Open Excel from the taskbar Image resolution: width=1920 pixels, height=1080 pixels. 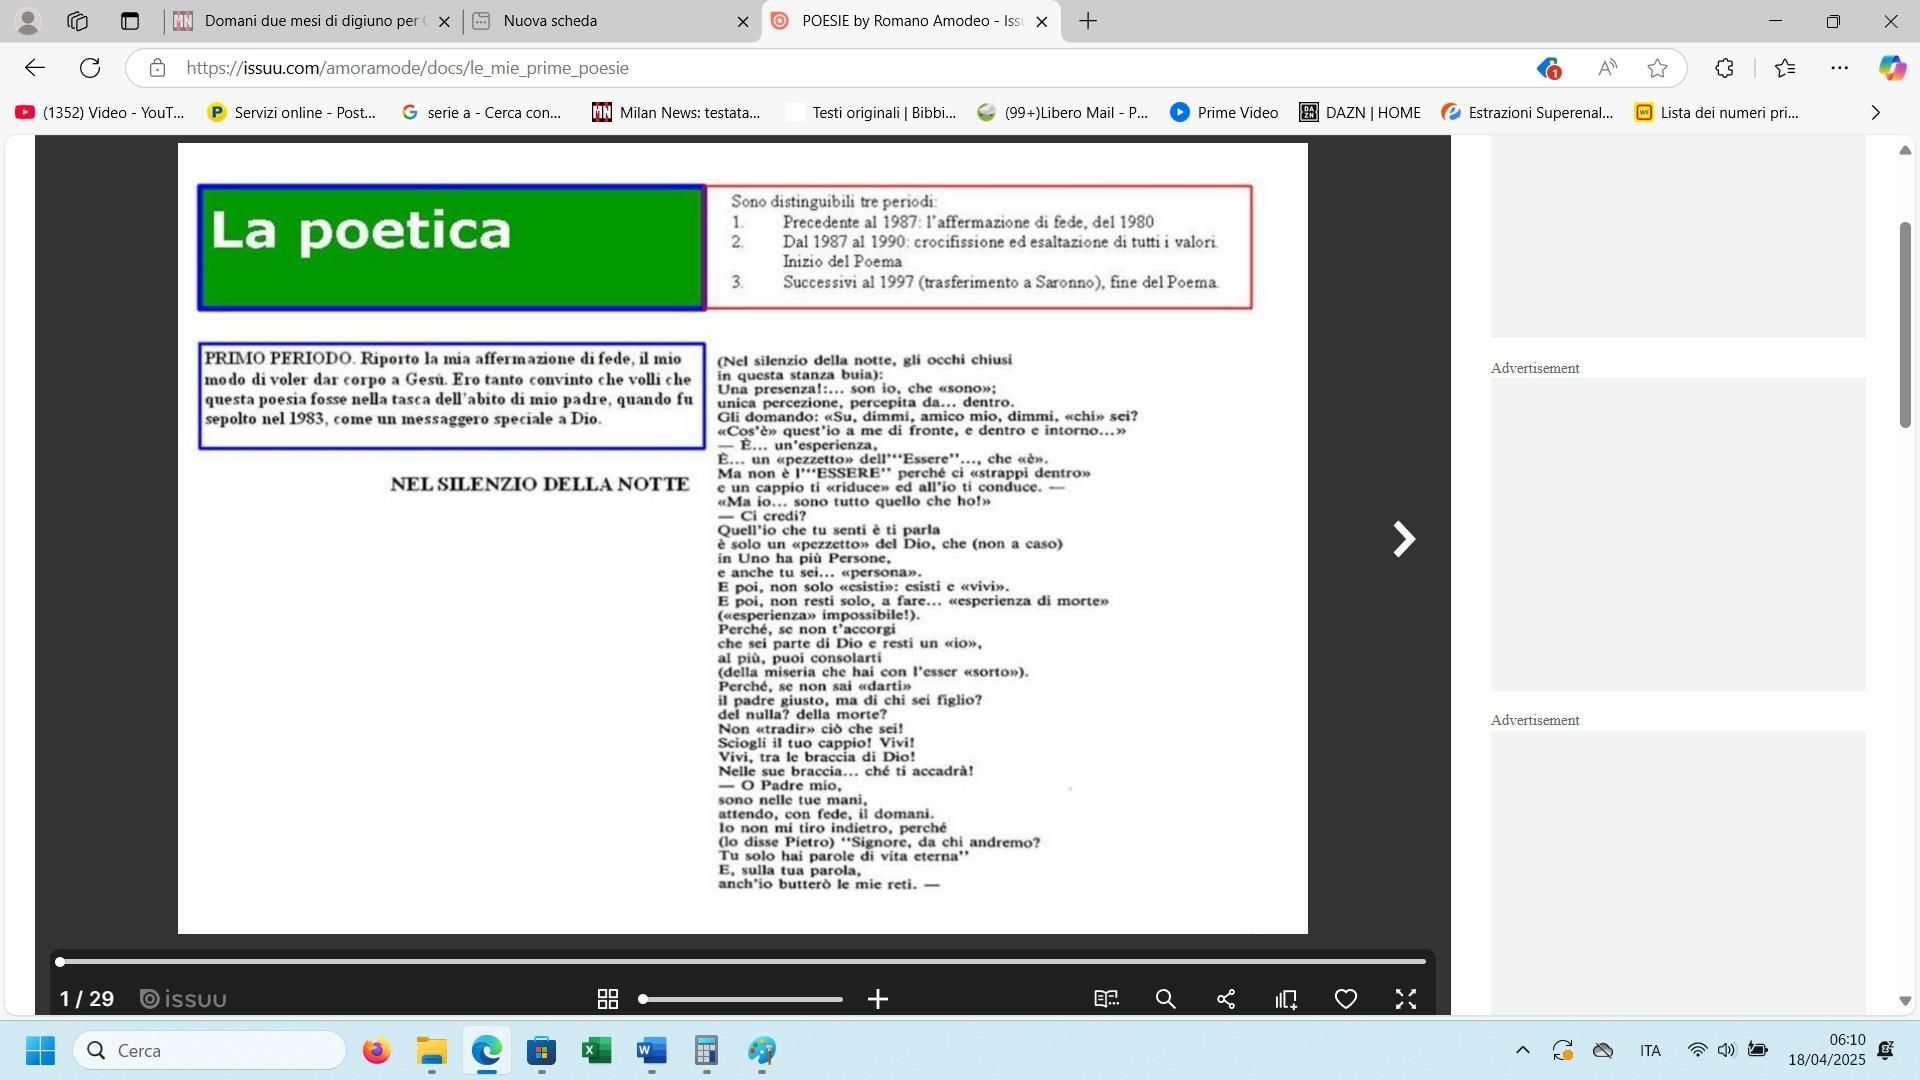596,1051
